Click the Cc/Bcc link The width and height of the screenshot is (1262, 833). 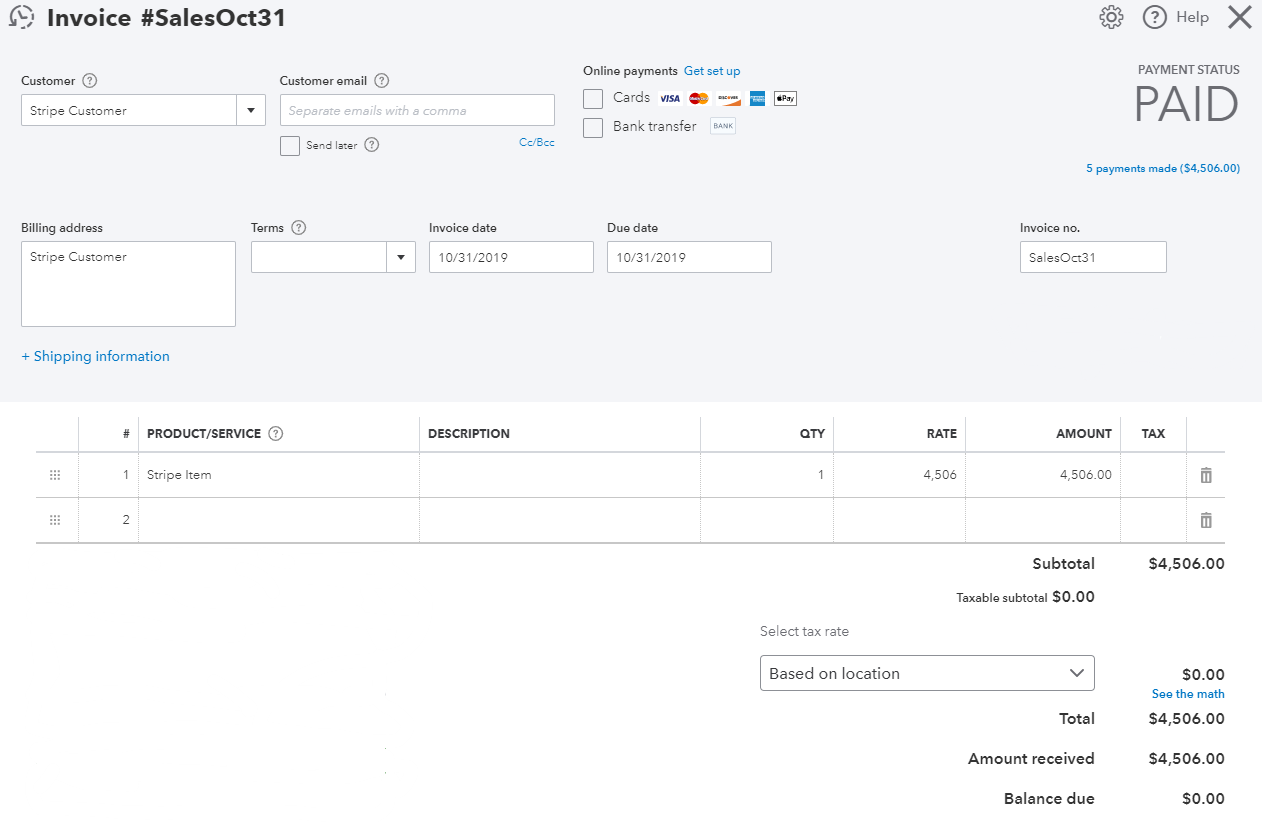pyautogui.click(x=537, y=143)
